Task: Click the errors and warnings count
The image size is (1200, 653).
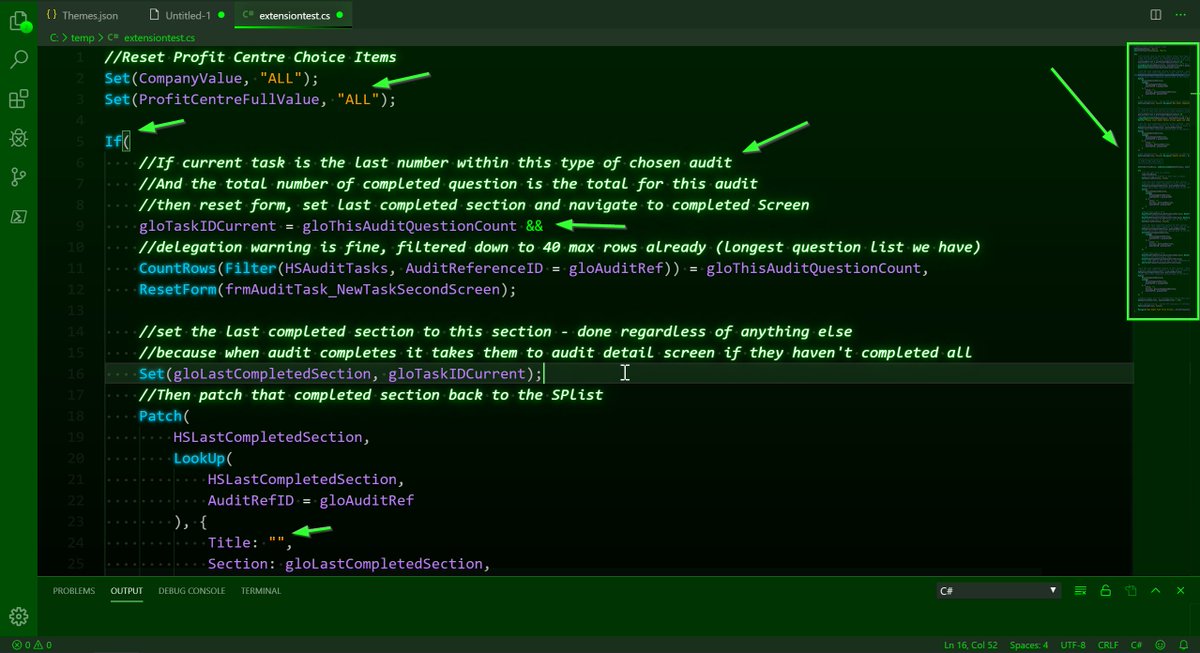Action: [31, 645]
